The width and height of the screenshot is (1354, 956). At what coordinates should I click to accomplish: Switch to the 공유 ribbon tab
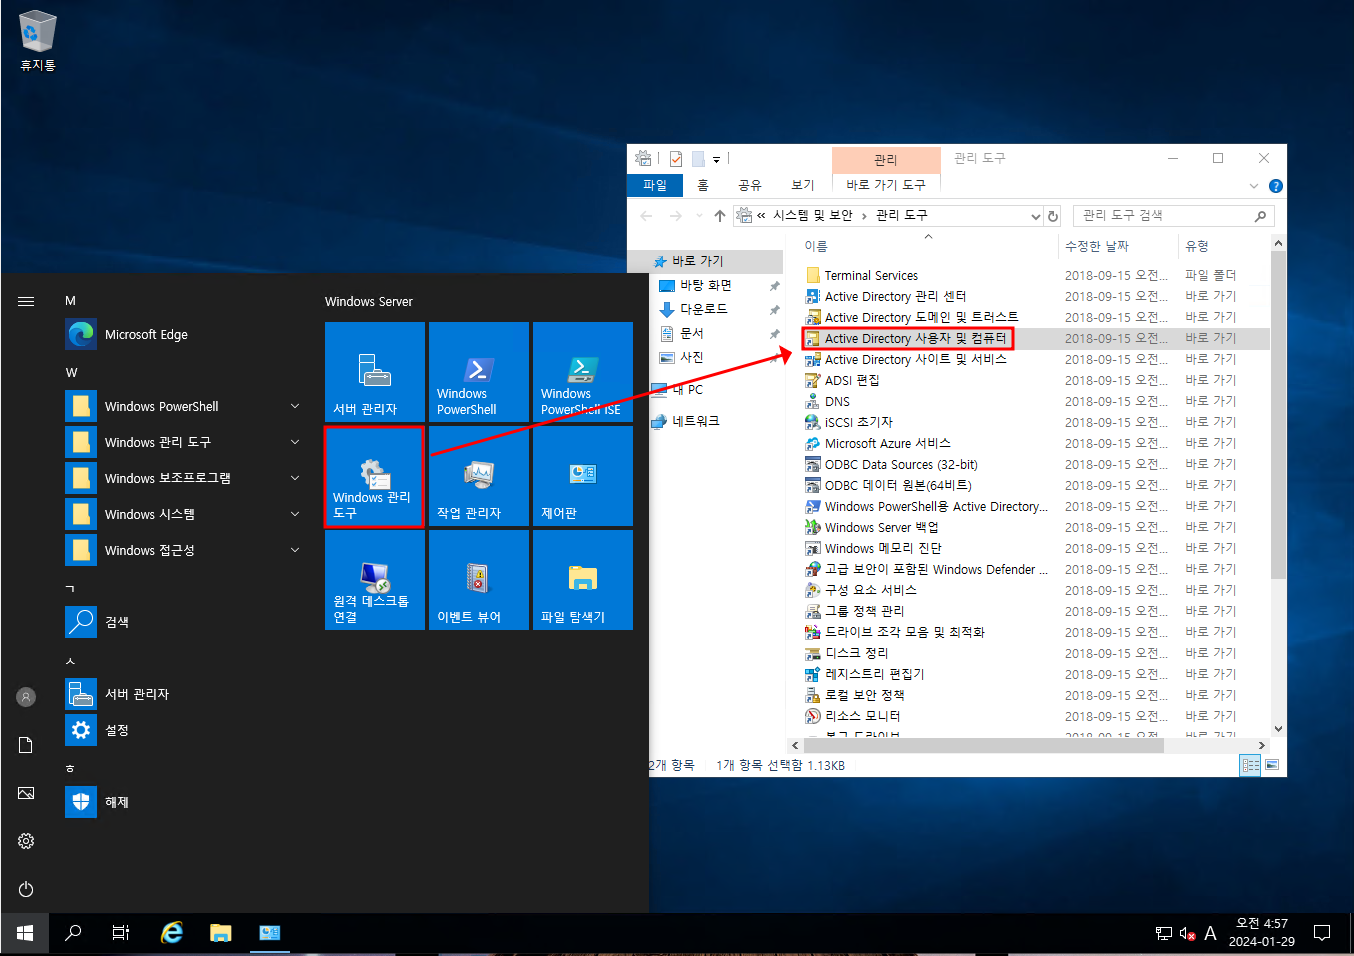[750, 185]
